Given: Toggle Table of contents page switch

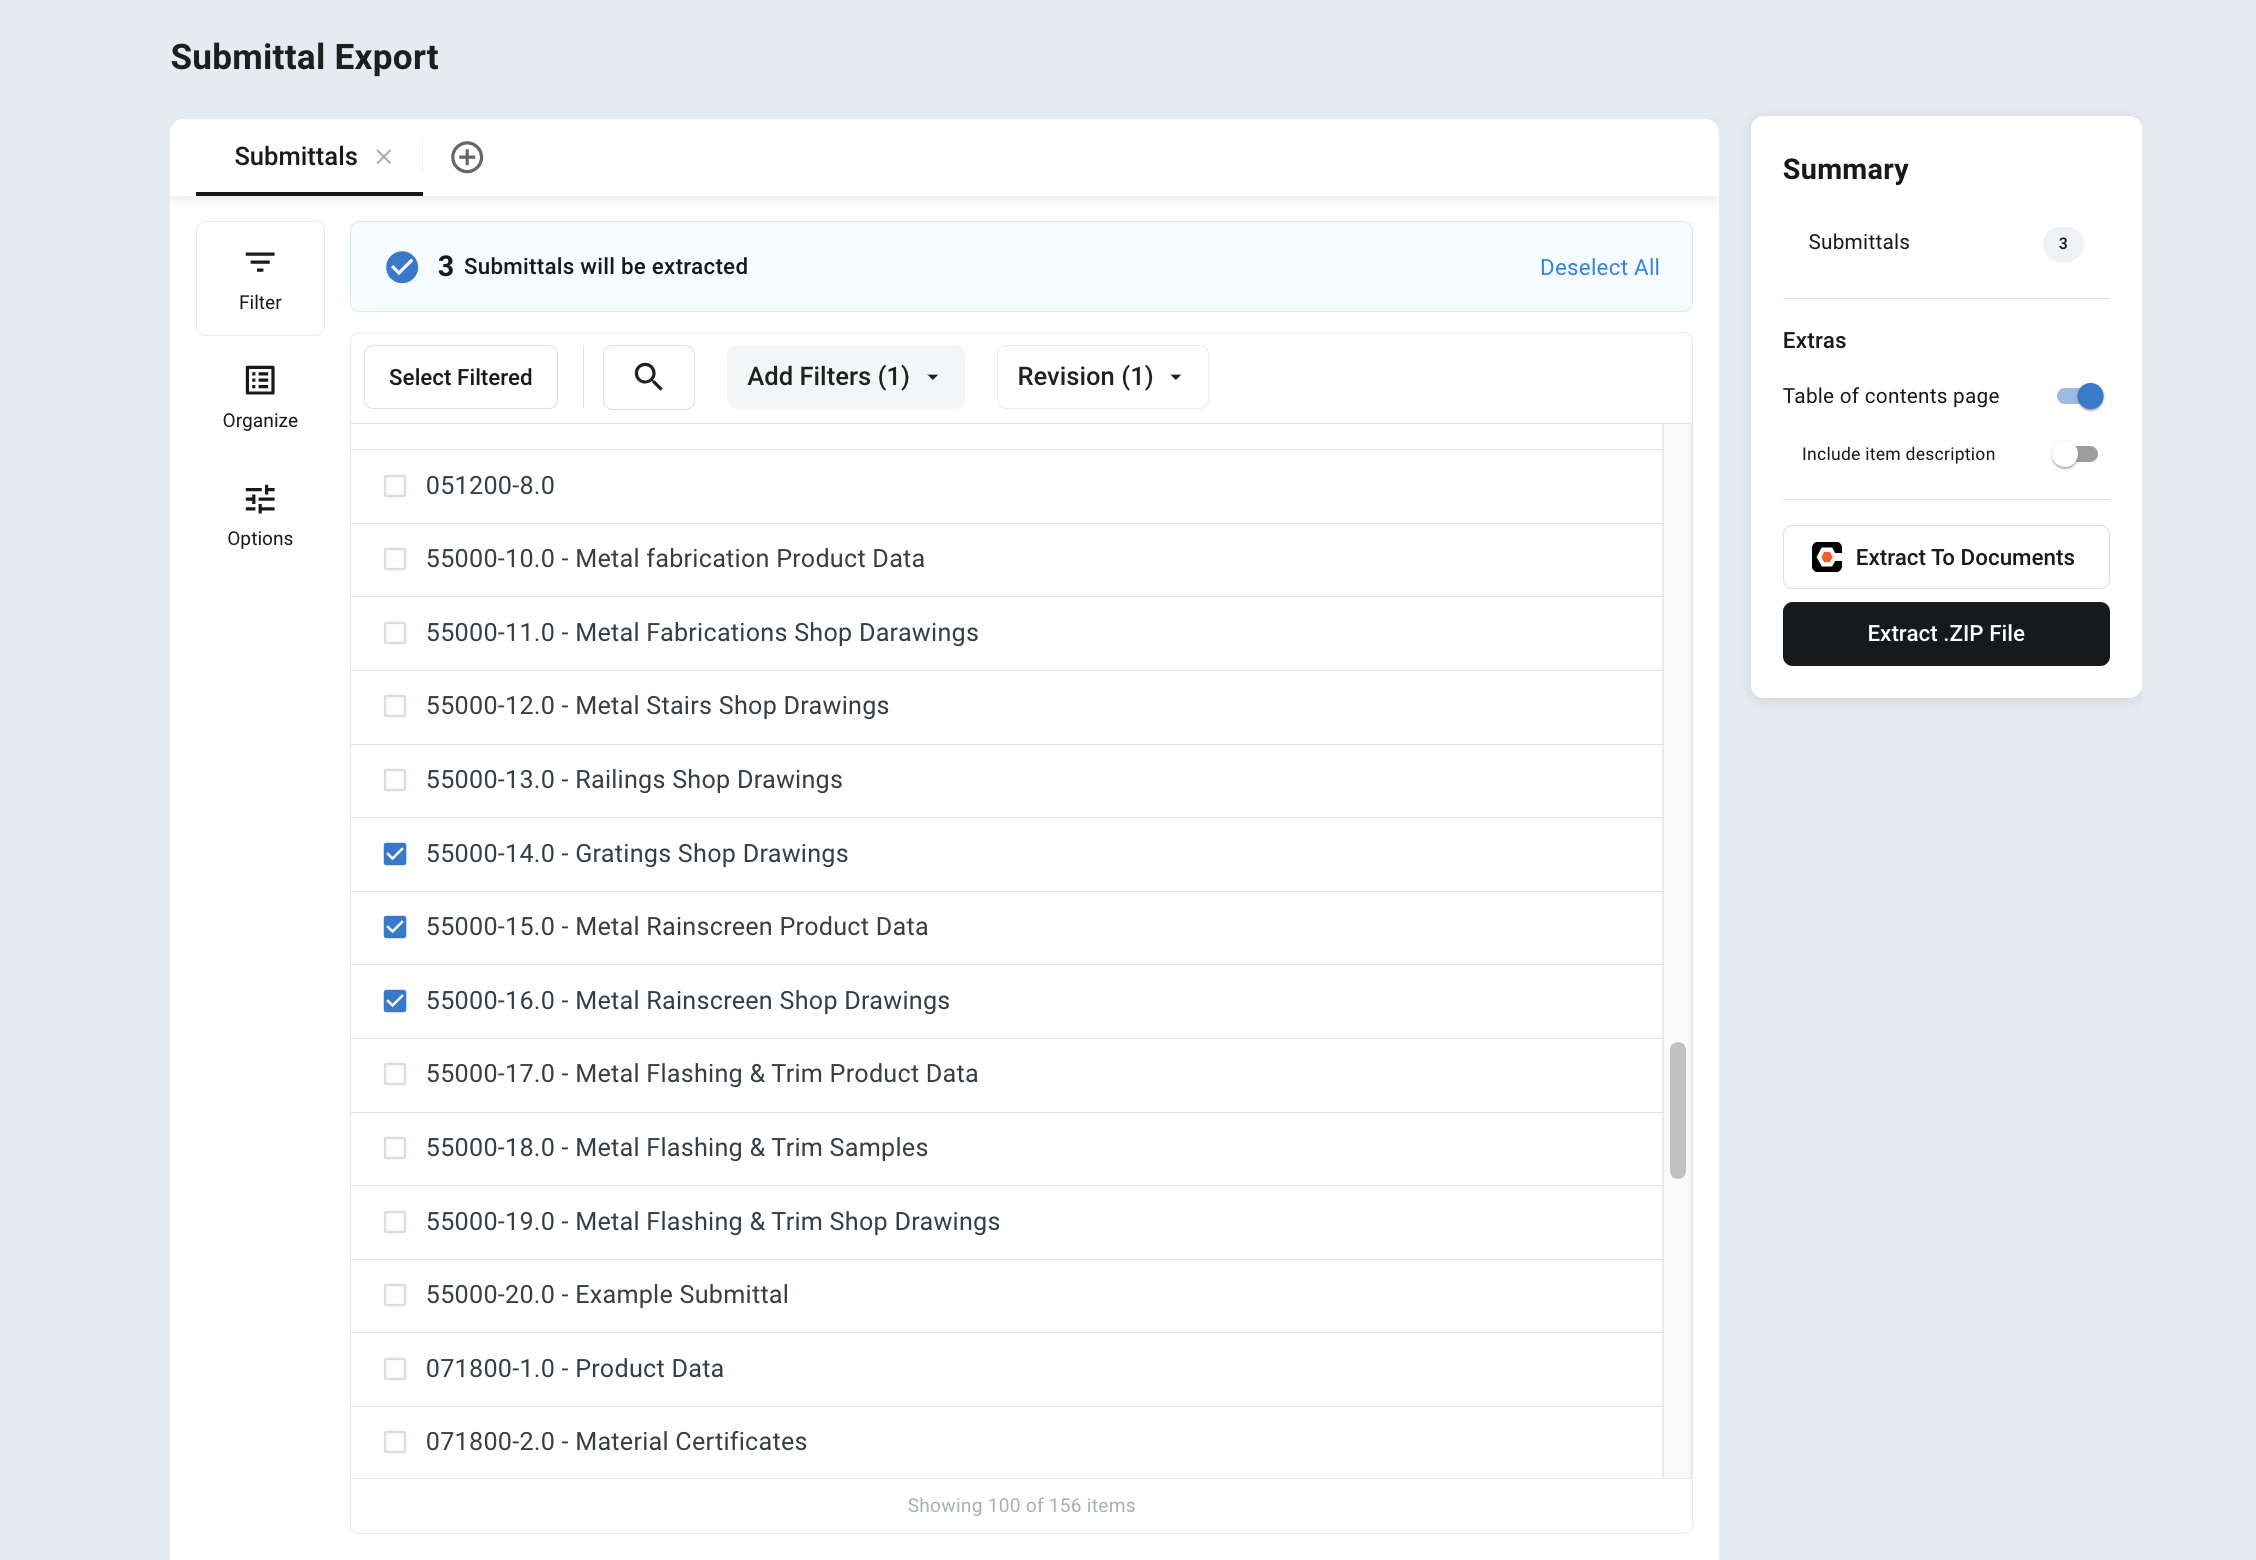Looking at the screenshot, I should 2079,396.
